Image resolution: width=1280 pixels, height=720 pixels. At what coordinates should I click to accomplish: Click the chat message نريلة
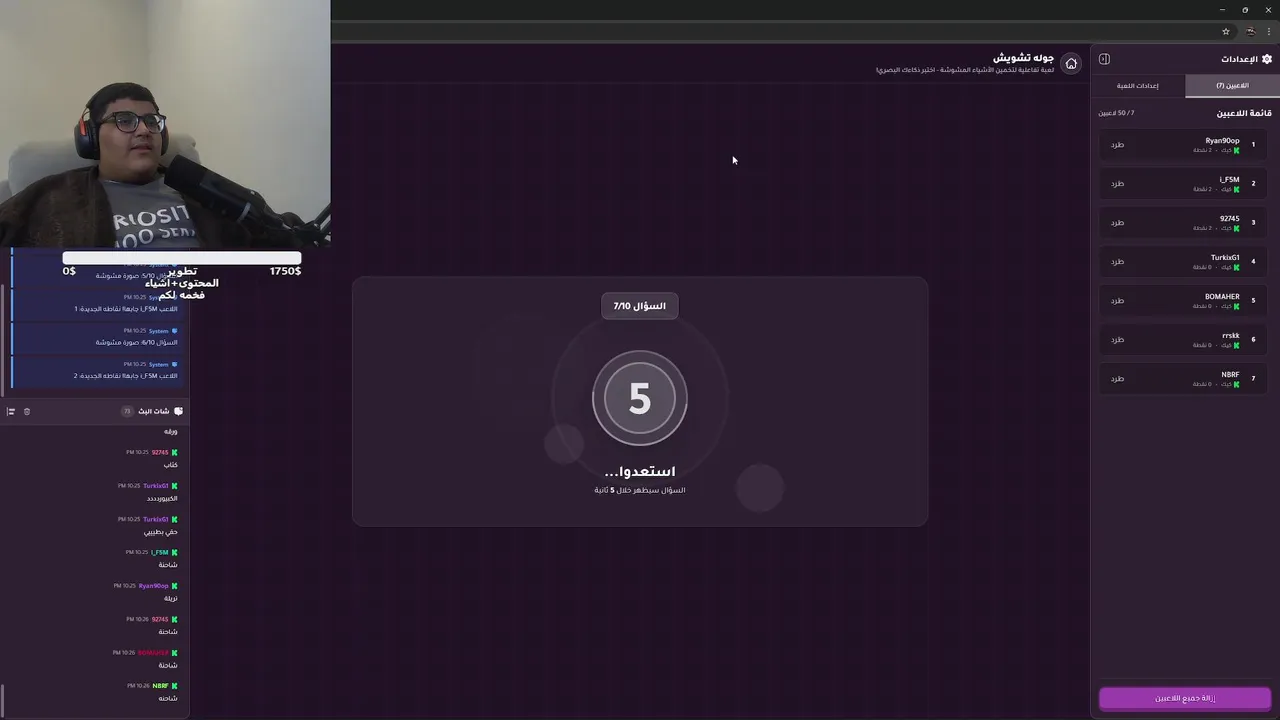point(170,598)
